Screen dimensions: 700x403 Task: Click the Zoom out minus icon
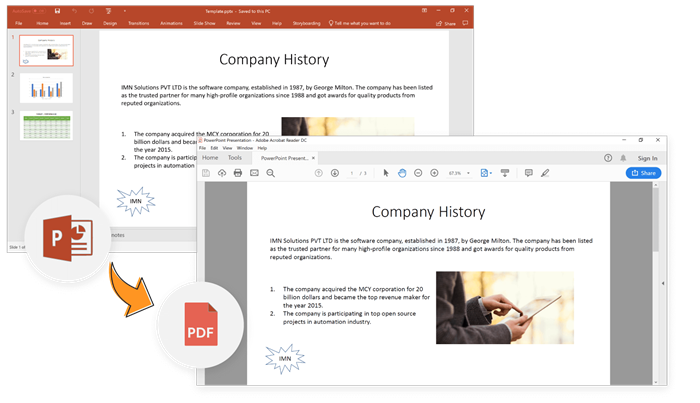[x=419, y=173]
